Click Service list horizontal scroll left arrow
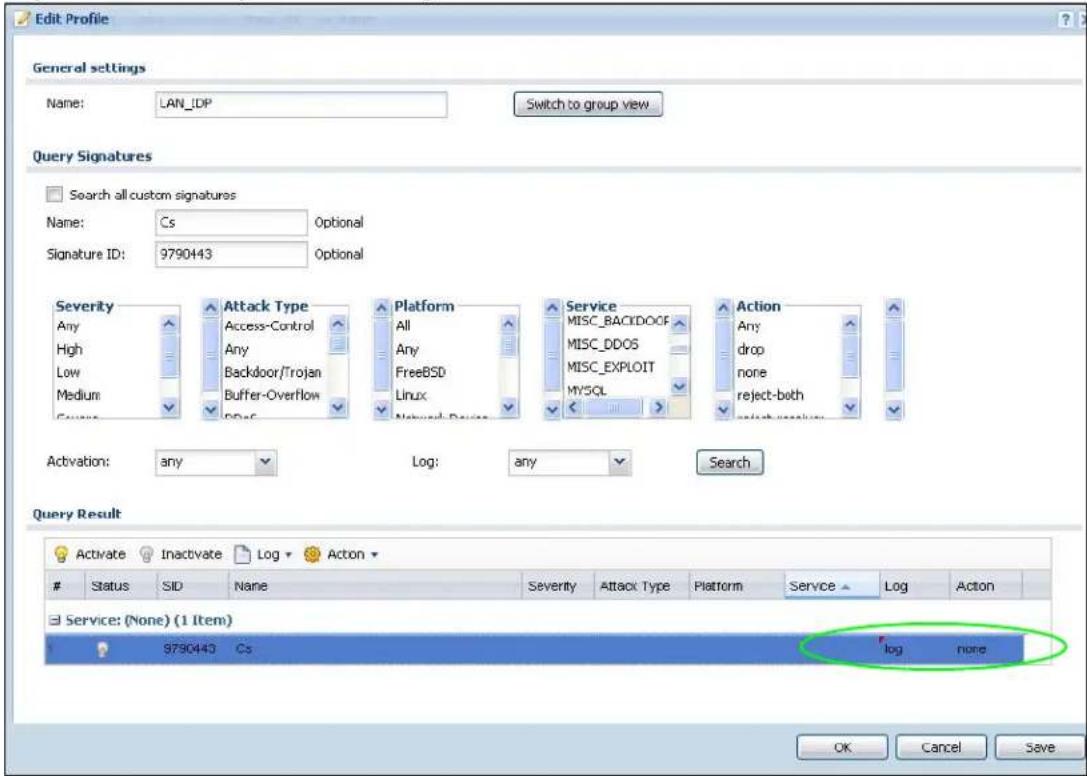The height and width of the screenshot is (776, 1087). [574, 406]
